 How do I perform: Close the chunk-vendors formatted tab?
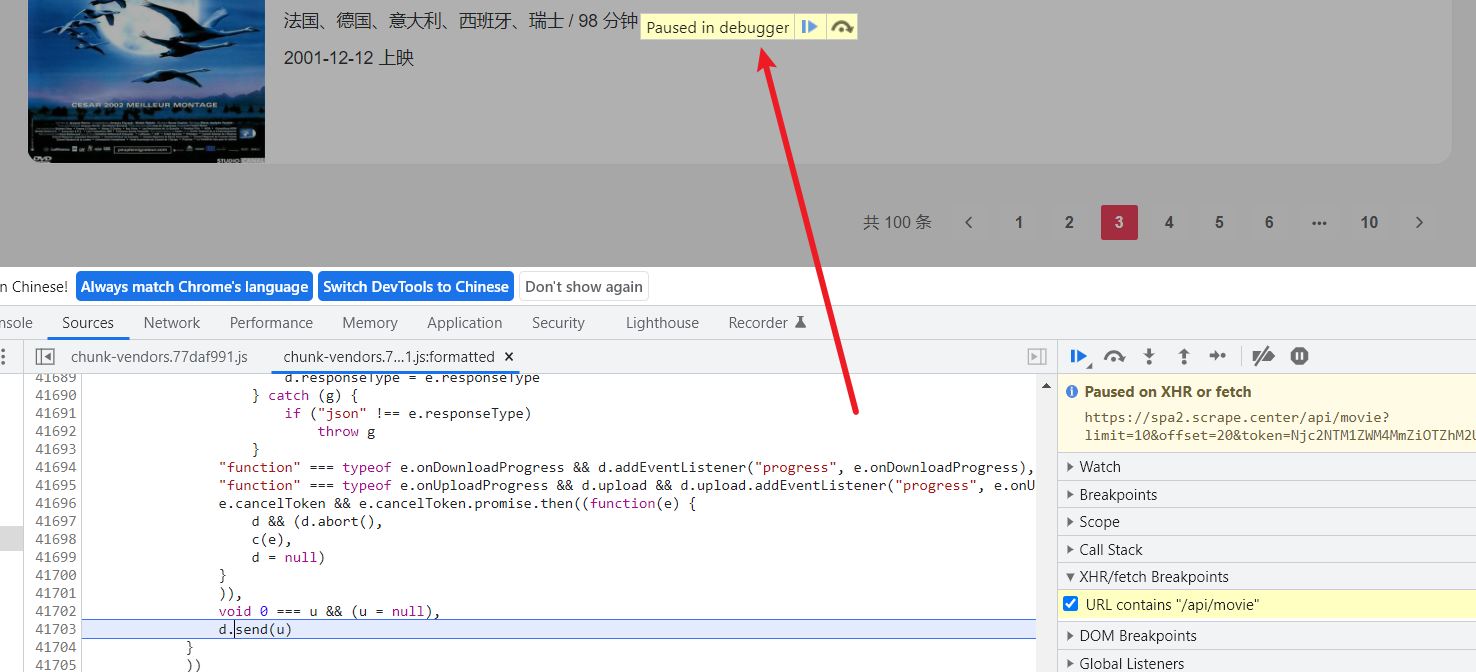coord(508,357)
